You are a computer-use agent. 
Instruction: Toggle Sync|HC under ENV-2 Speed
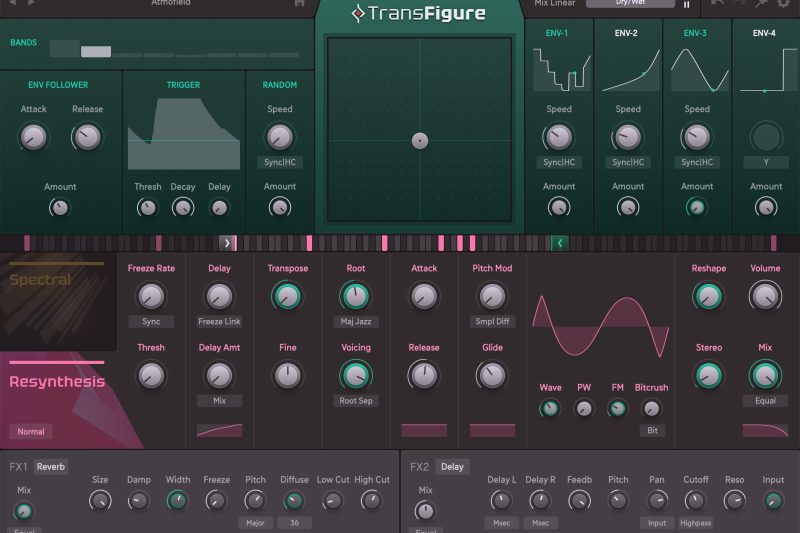pyautogui.click(x=628, y=162)
